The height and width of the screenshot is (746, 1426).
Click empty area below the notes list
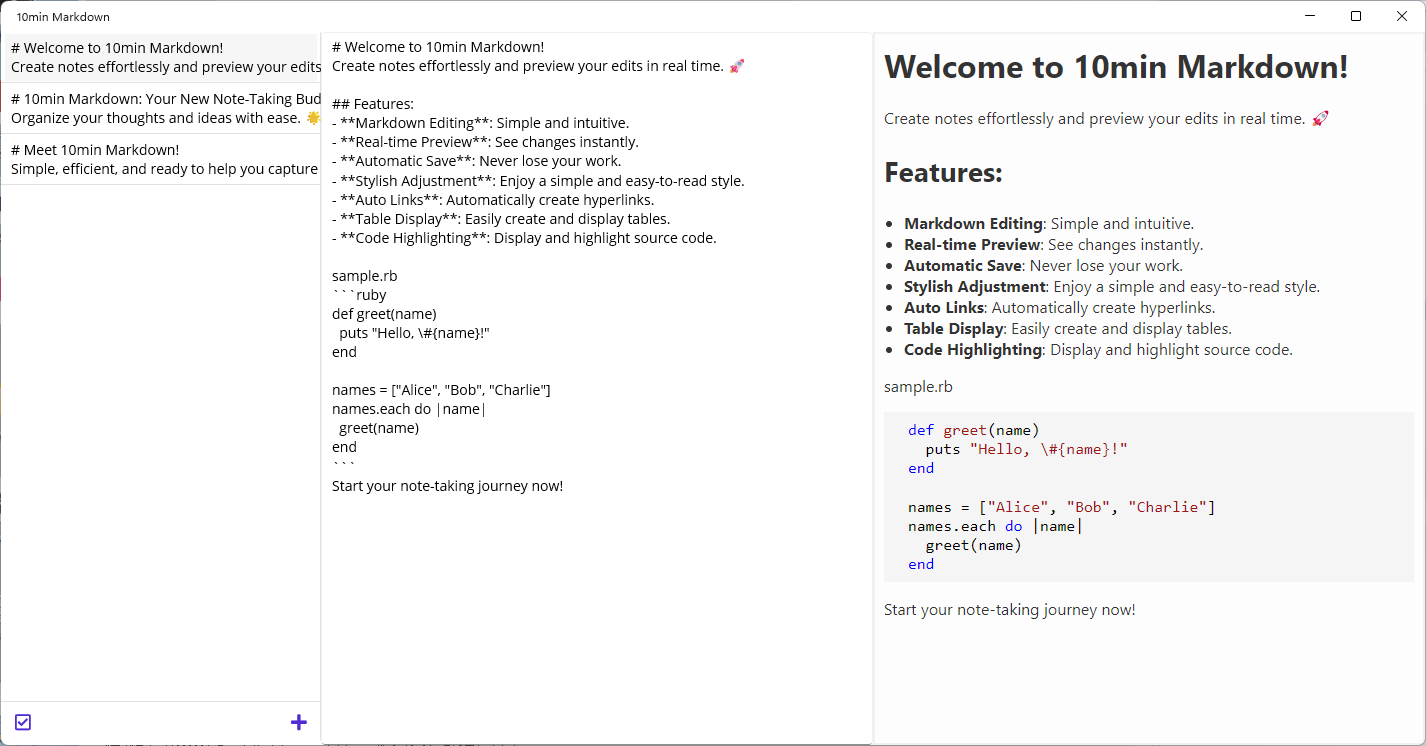point(160,440)
